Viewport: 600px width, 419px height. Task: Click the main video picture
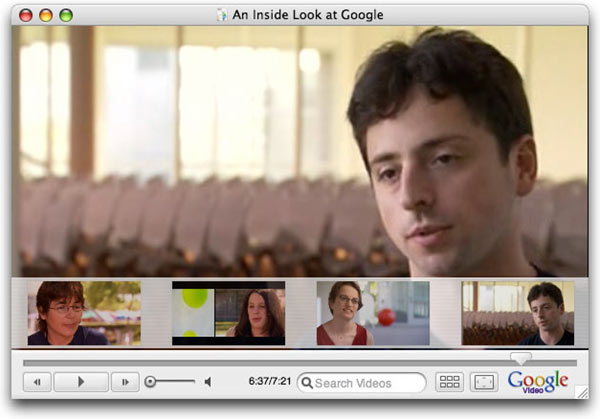point(300,151)
